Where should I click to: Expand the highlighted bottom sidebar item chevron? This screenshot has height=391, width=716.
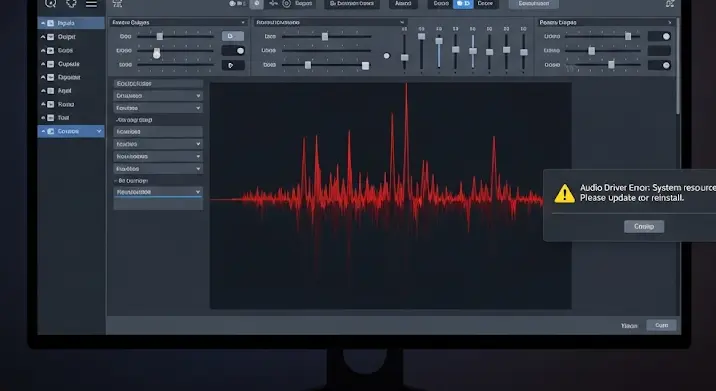pyautogui.click(x=99, y=131)
